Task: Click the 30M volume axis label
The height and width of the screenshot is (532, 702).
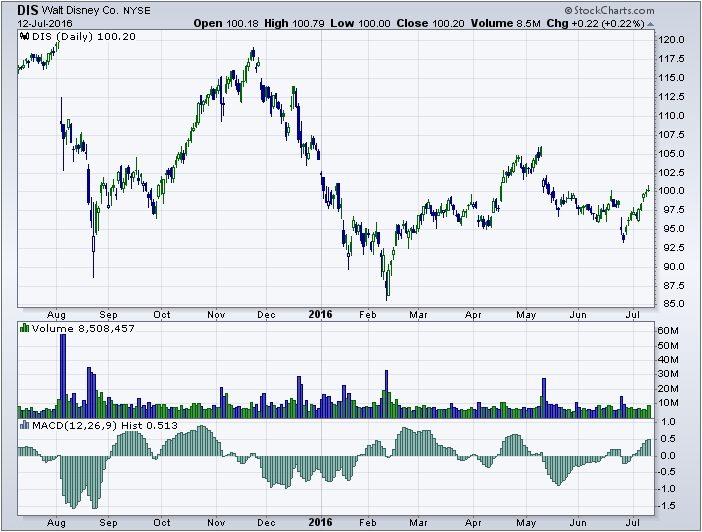Action: coord(668,374)
